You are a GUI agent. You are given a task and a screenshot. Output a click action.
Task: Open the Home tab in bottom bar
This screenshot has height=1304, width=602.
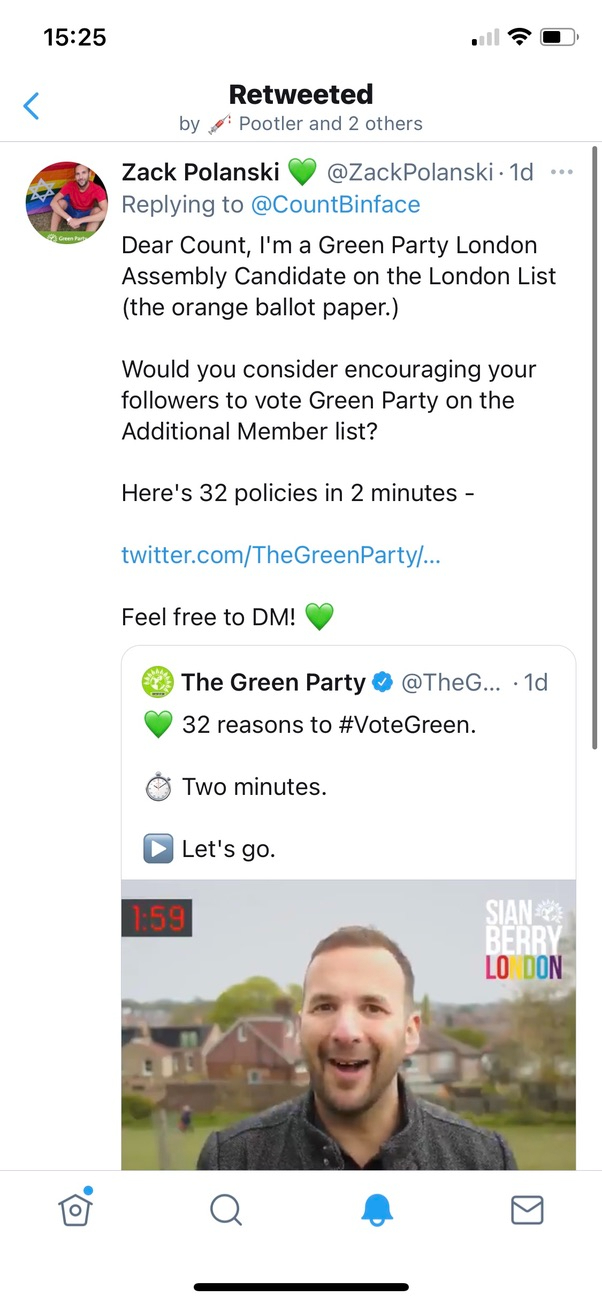tap(76, 1209)
